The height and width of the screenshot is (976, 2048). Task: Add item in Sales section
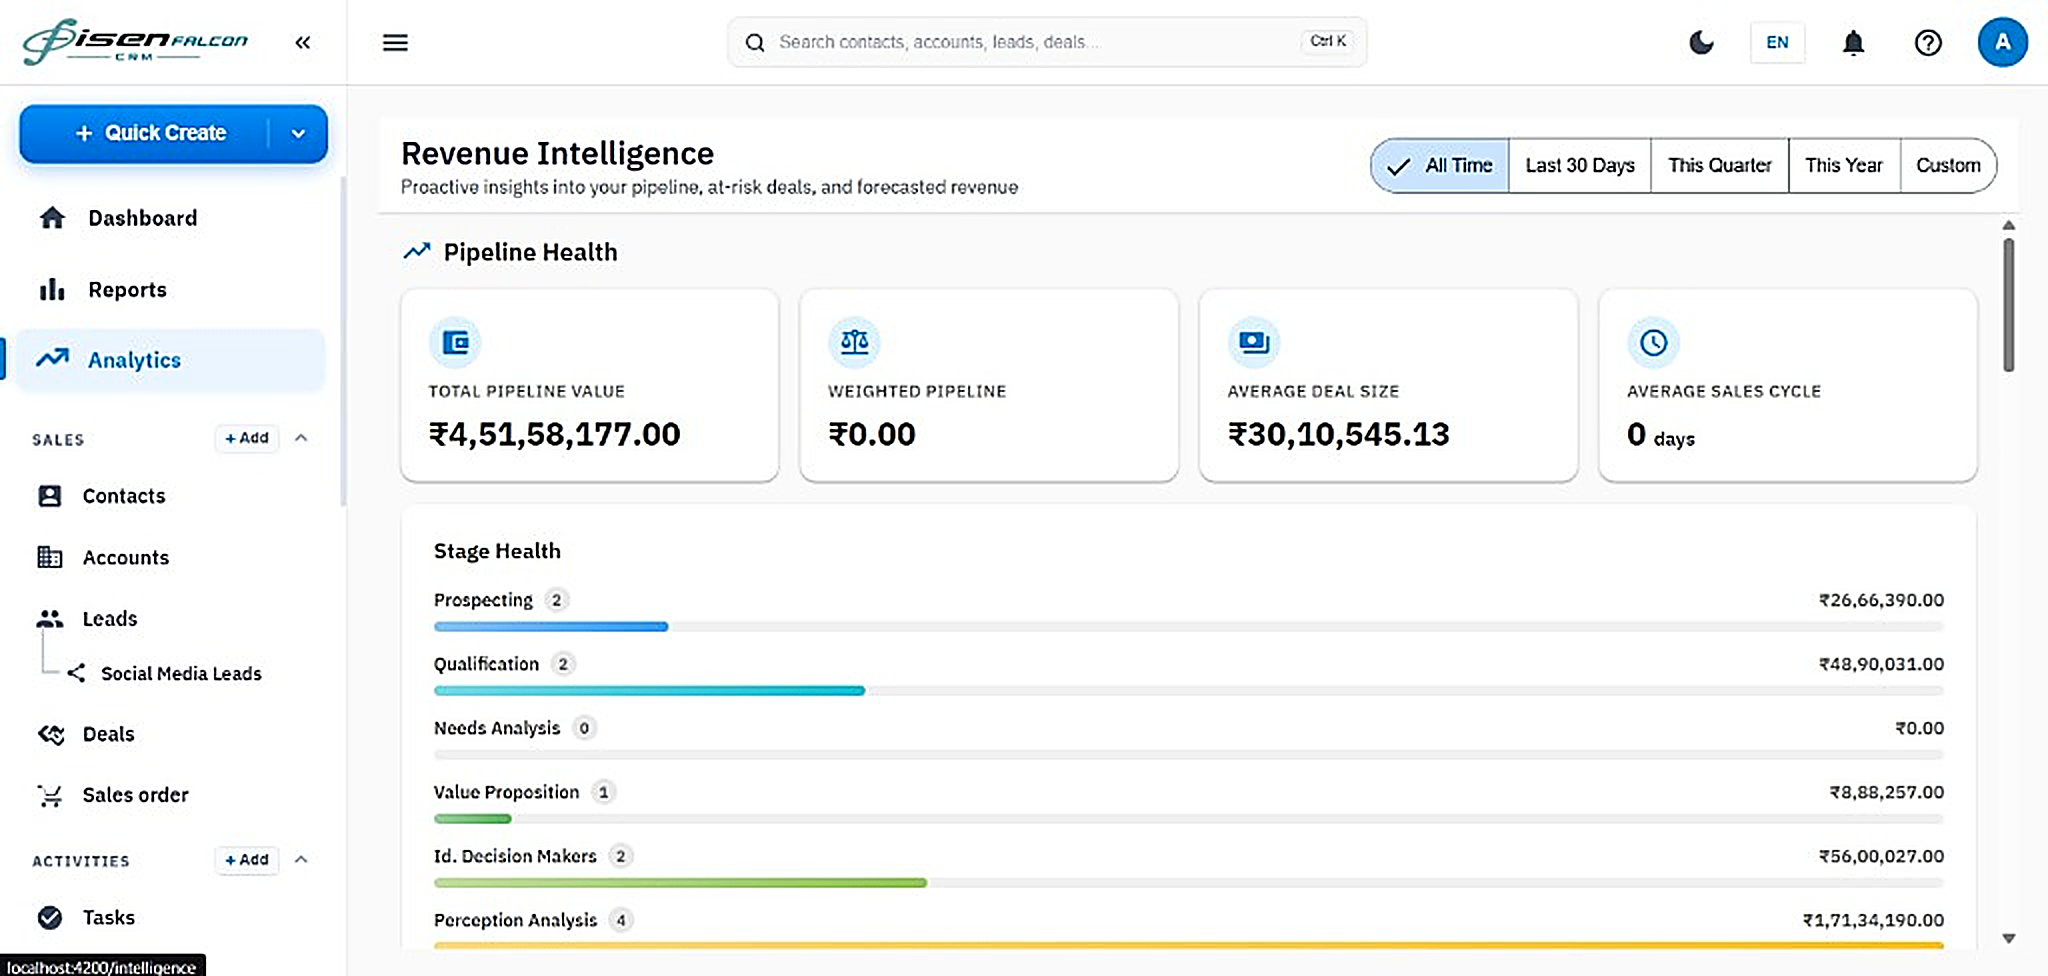[247, 438]
